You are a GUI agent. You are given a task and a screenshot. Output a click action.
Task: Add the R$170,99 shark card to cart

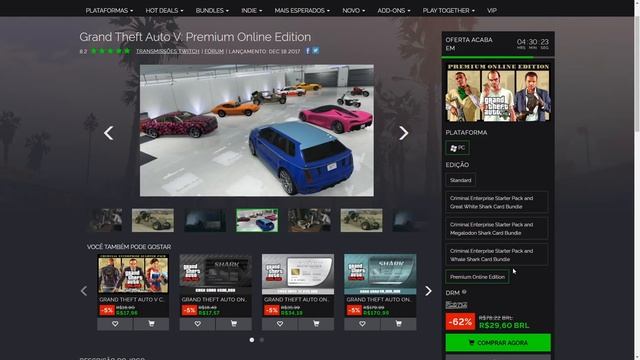pos(398,324)
